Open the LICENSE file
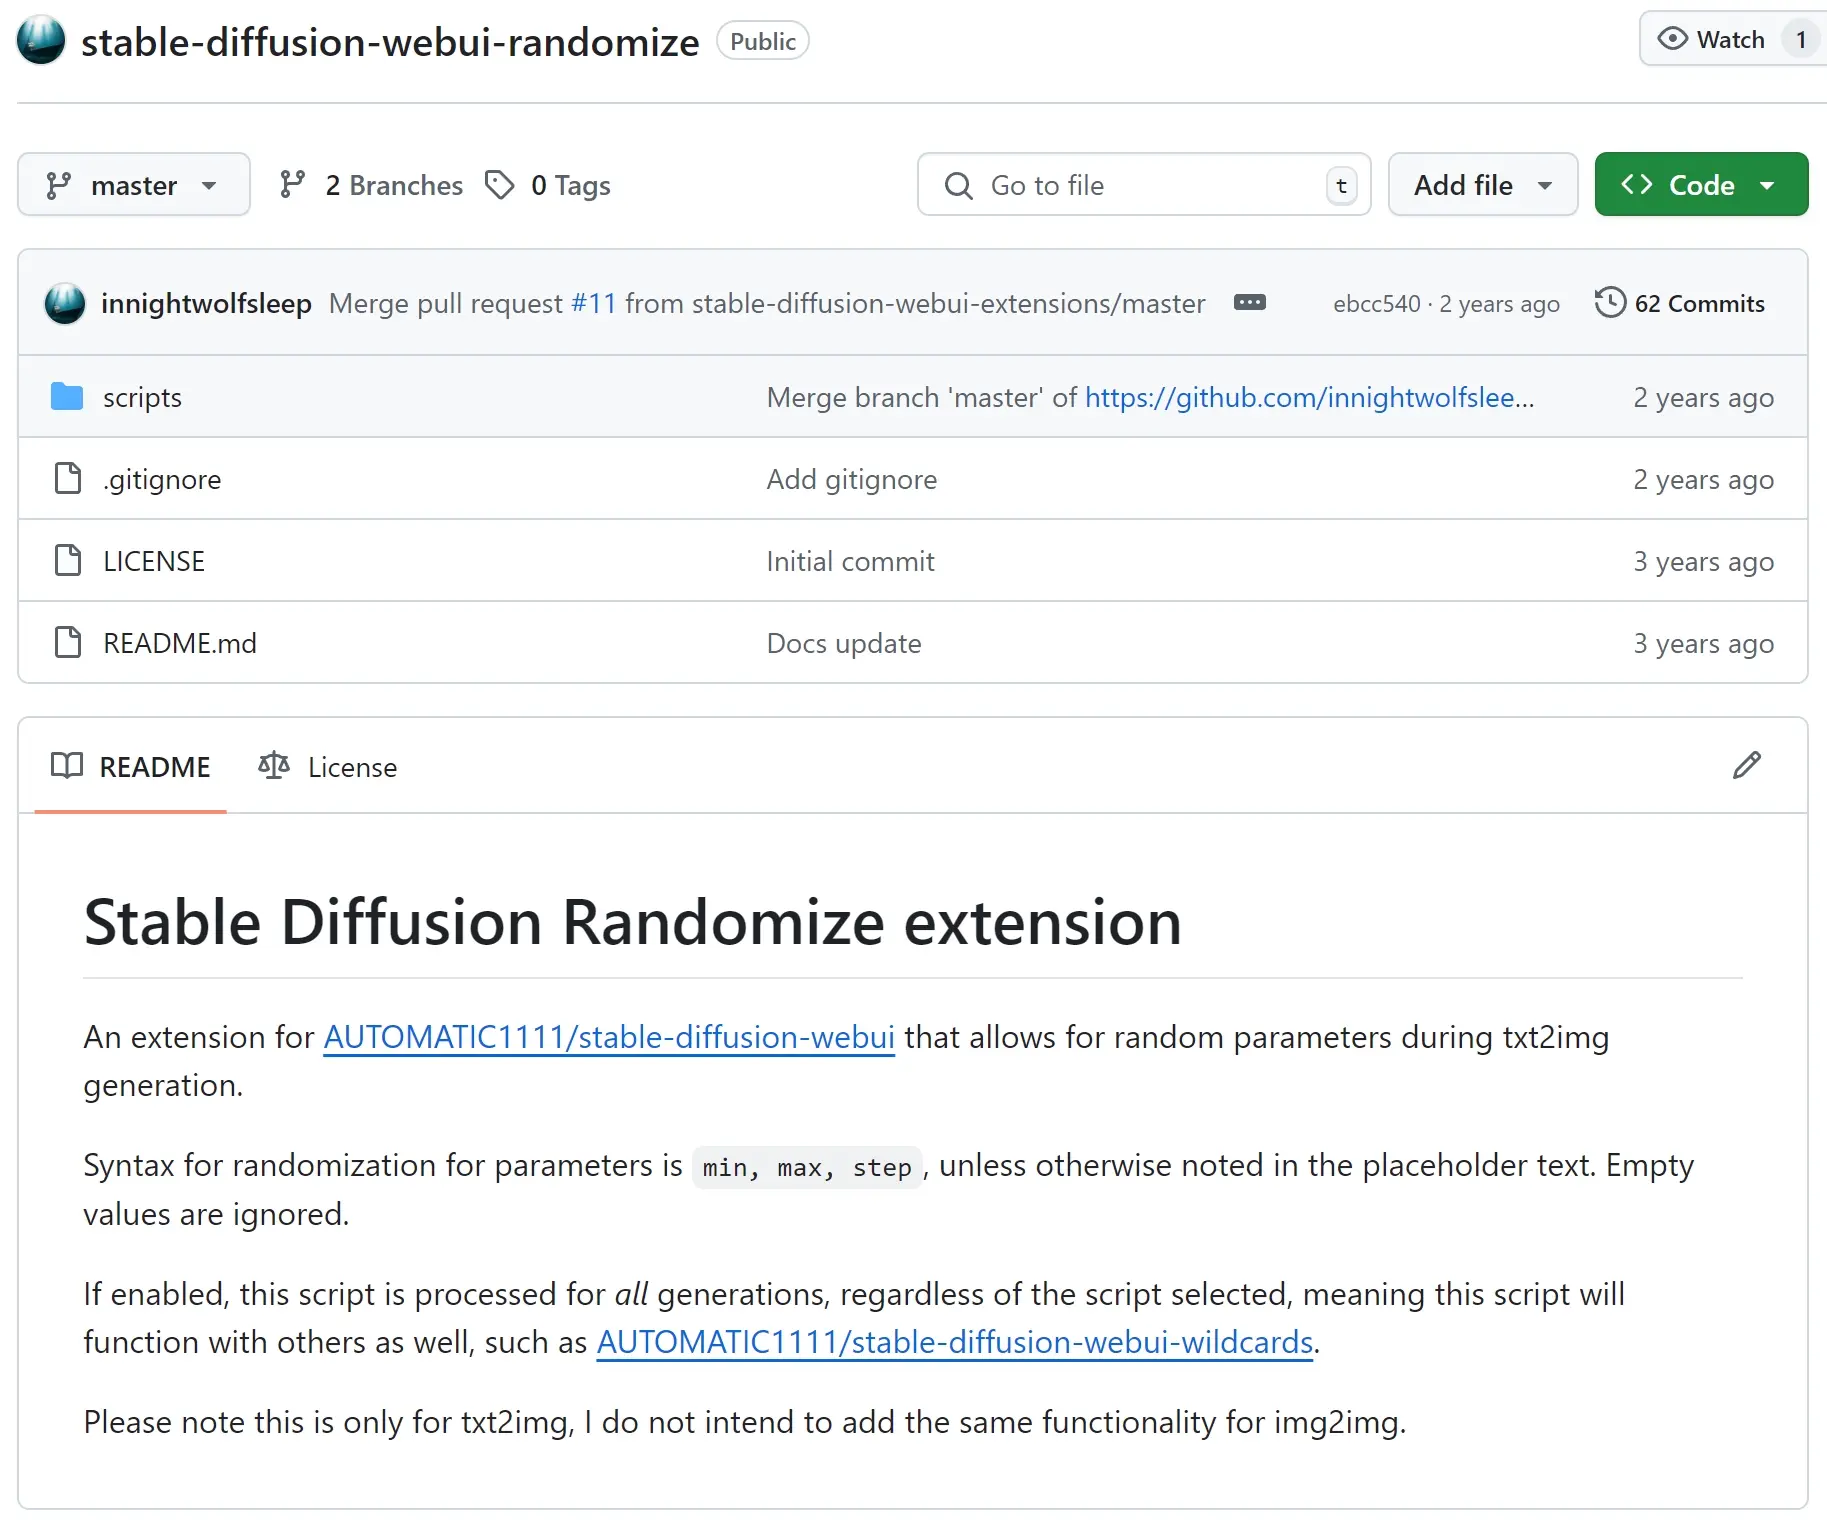The image size is (1827, 1525). coord(154,562)
